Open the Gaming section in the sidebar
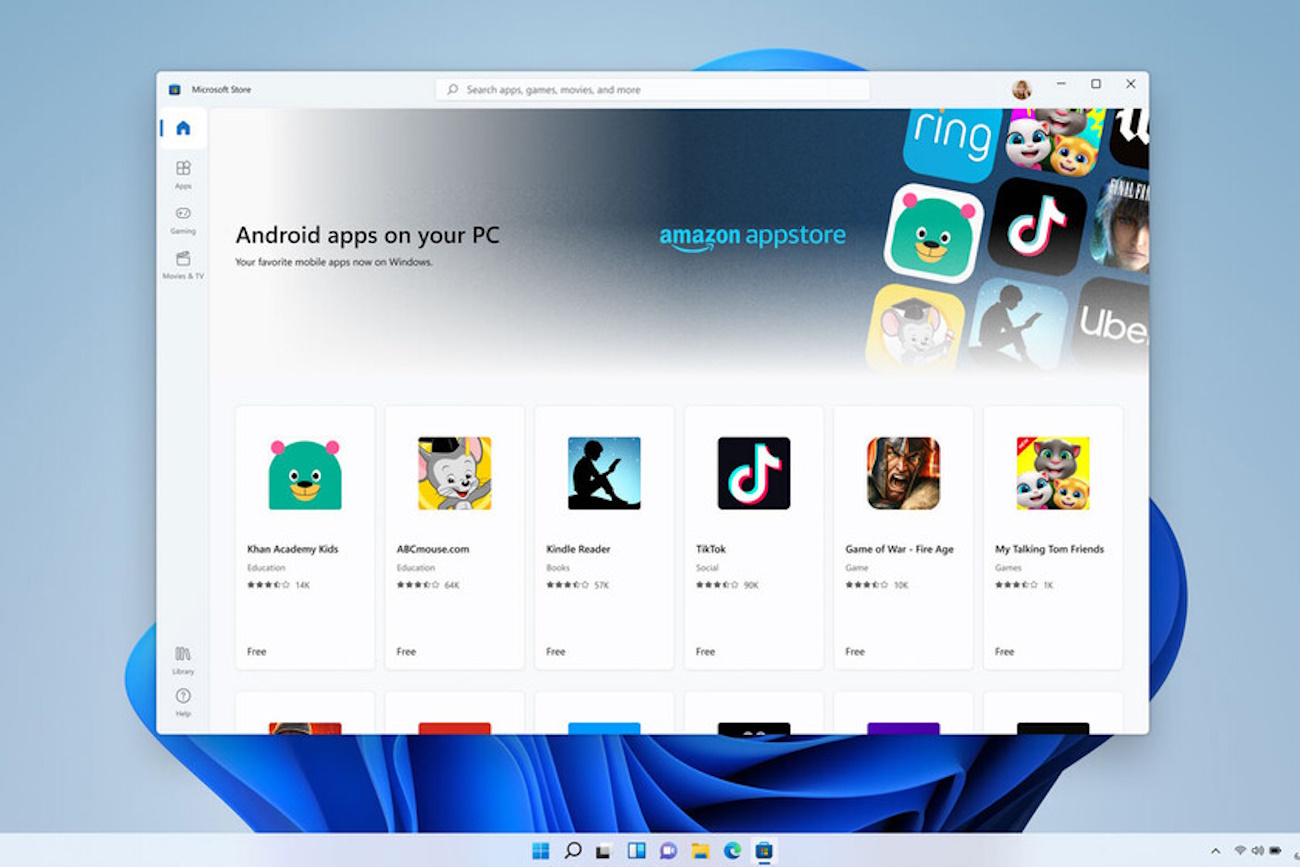 [x=183, y=219]
